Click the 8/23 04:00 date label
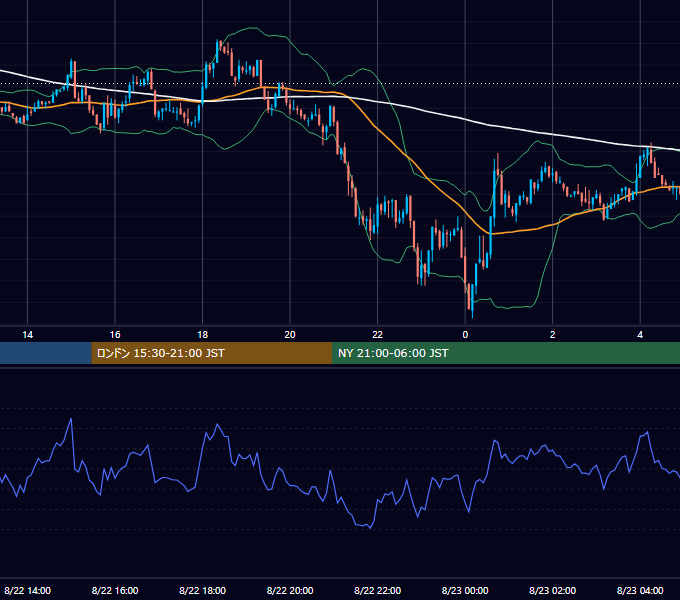This screenshot has height=600, width=680. (x=640, y=590)
